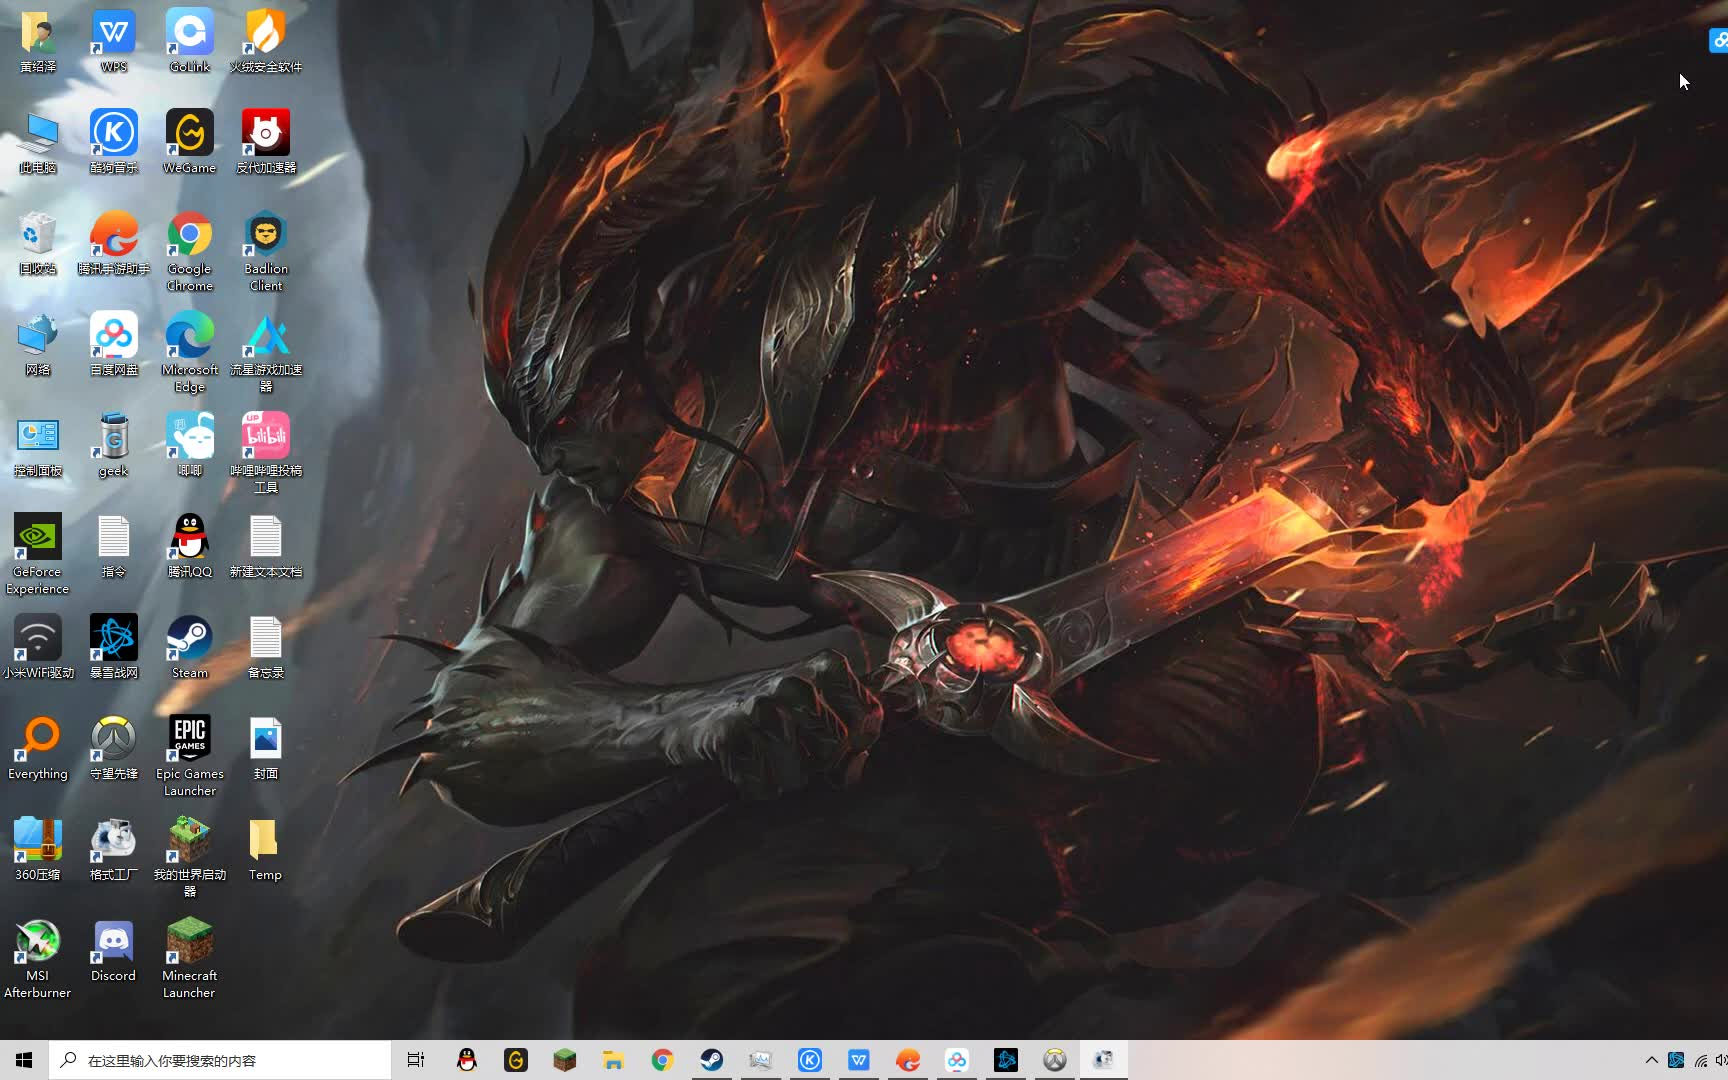
Task: Switch to 百度网盘 on taskbar
Action: pyautogui.click(x=957, y=1060)
